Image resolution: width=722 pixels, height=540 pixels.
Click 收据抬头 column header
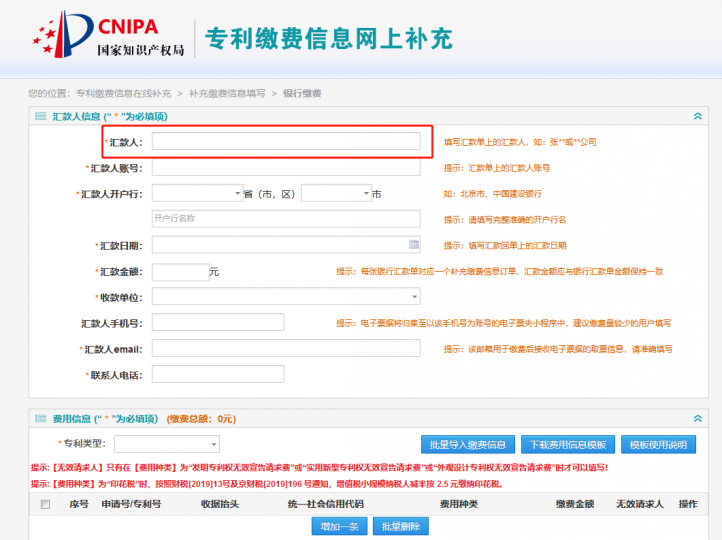click(220, 504)
